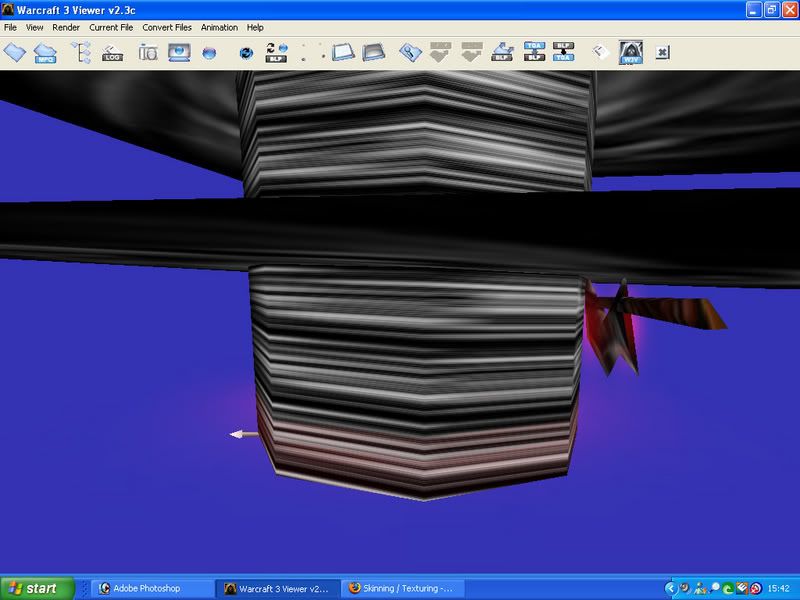Click the blue sphere toolbar icon
This screenshot has height=600, width=800.
coord(209,53)
